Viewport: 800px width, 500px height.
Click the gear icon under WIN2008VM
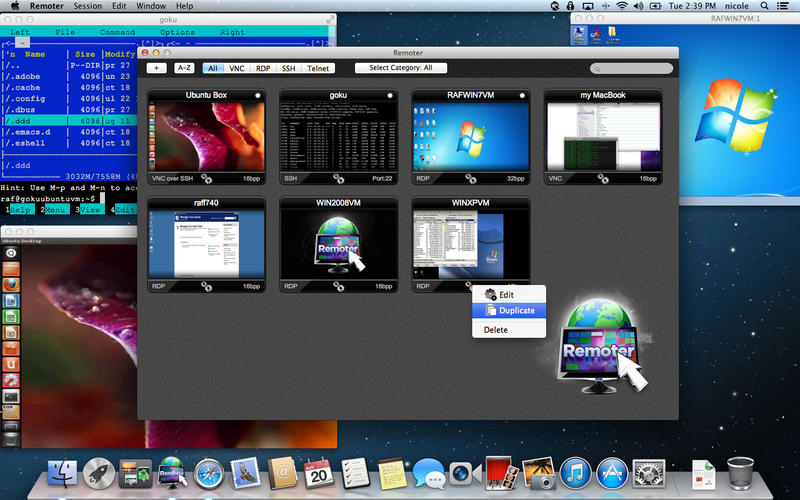click(x=339, y=286)
